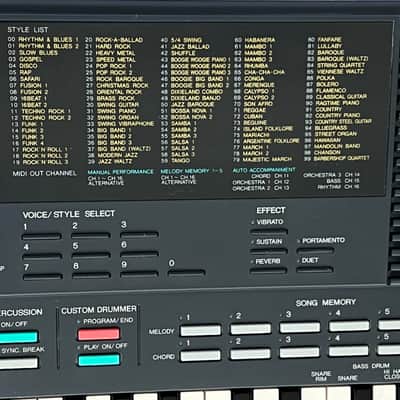Point to the STYLE LIST heading
400x400 pixels.
[x=28, y=30]
